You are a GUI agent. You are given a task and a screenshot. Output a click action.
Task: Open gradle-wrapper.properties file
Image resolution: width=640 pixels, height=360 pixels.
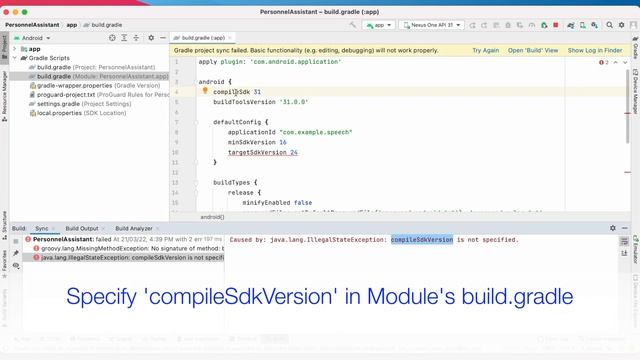point(95,86)
